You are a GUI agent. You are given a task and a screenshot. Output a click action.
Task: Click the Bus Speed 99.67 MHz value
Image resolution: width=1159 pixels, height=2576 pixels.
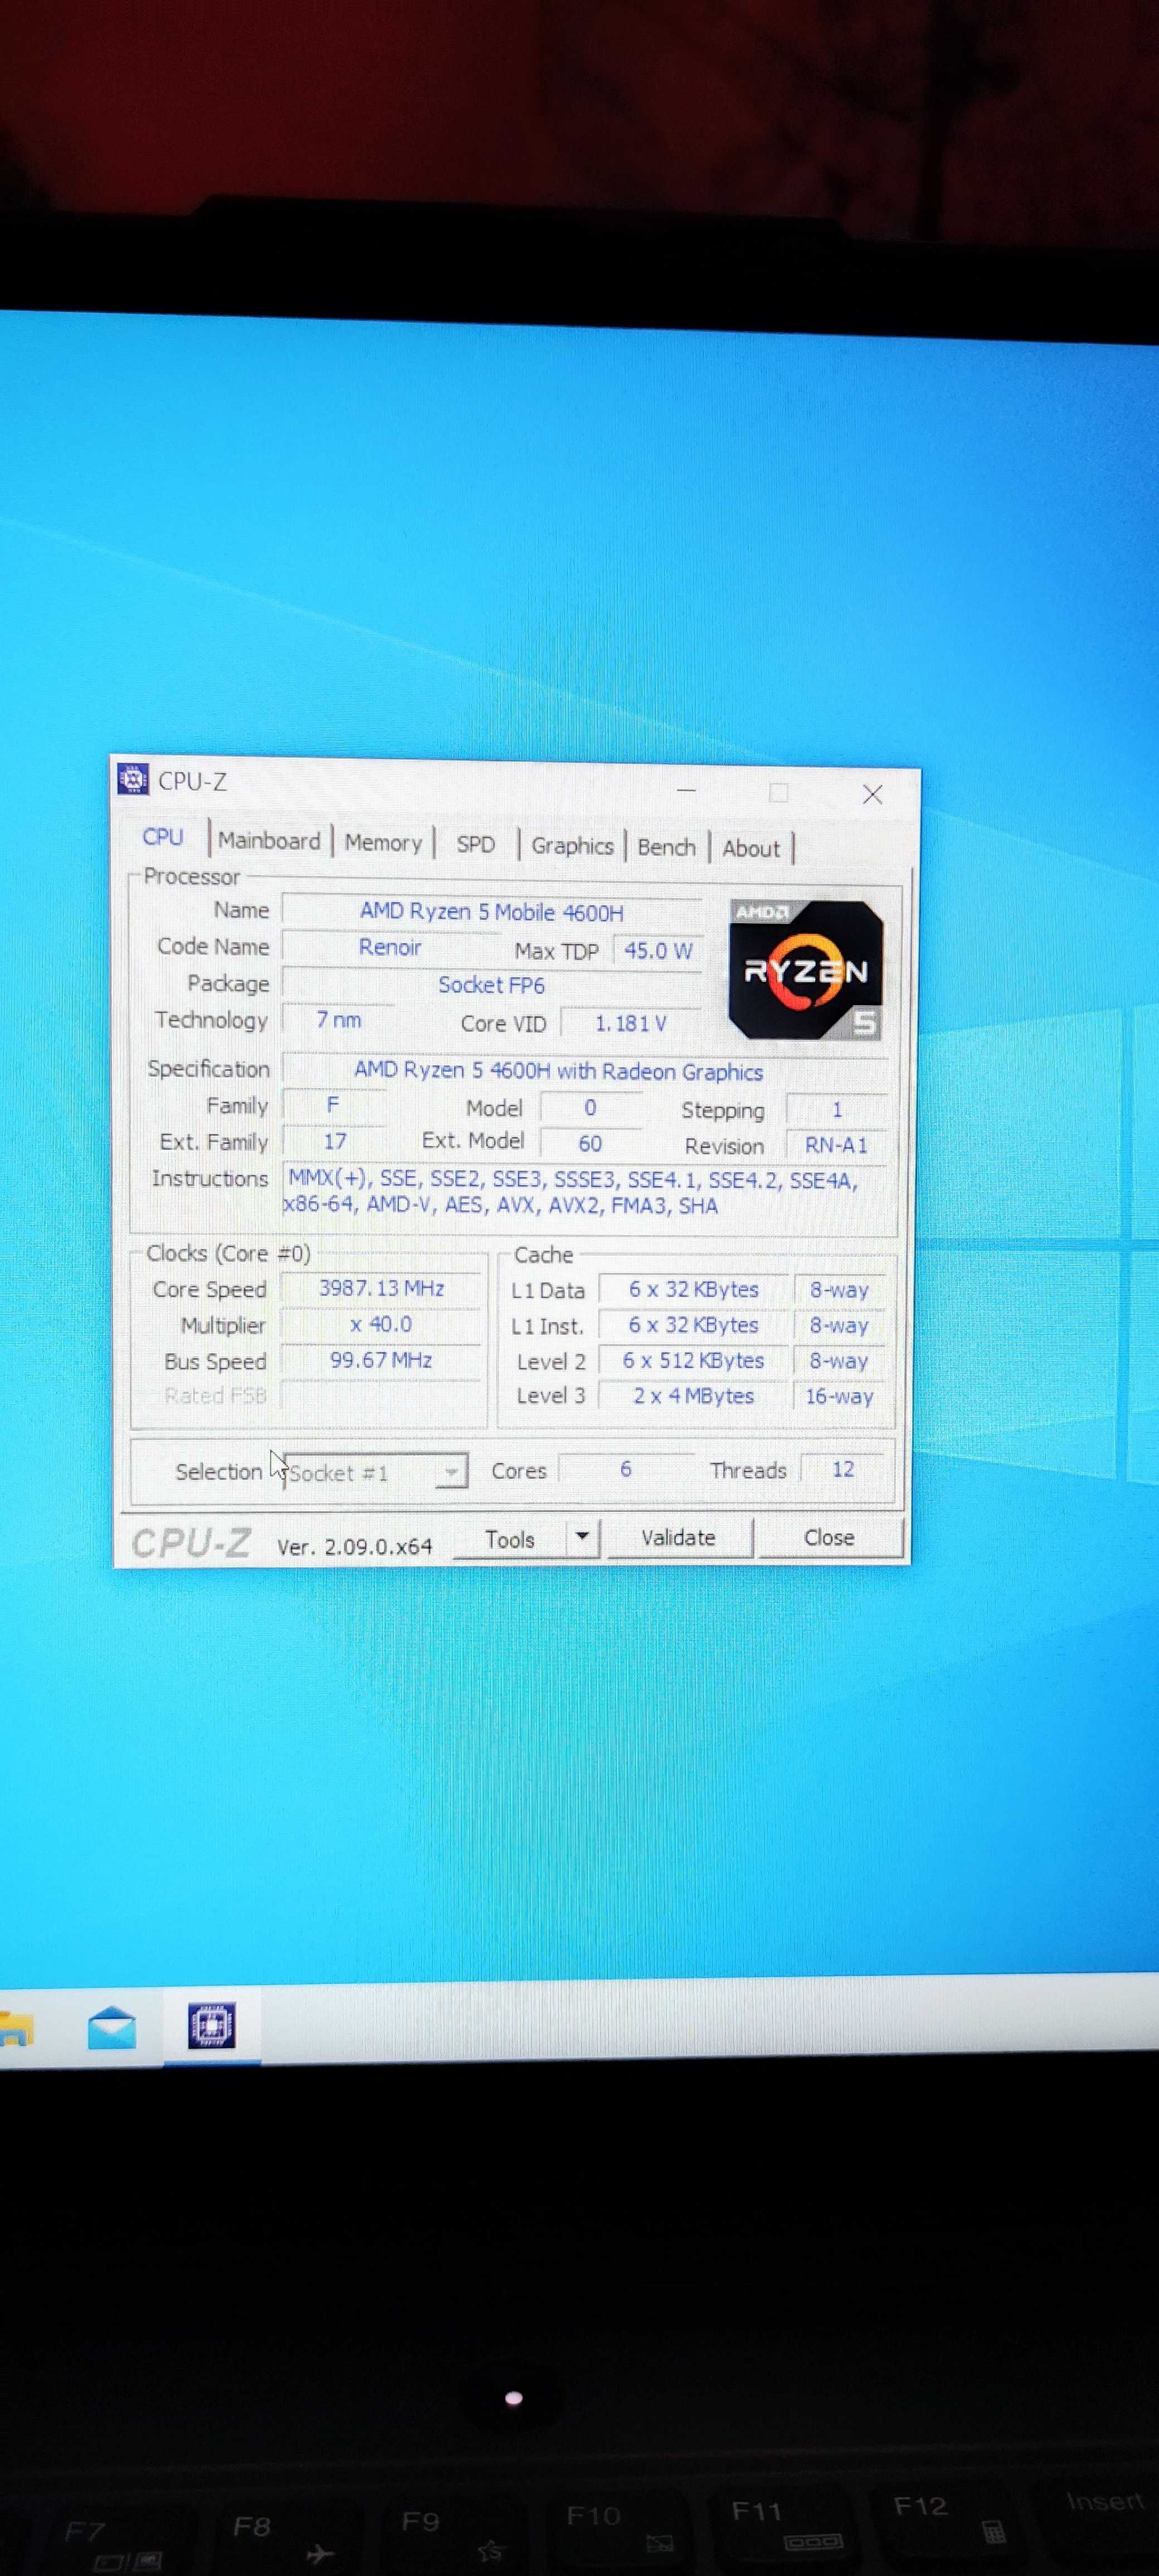pos(381,1360)
